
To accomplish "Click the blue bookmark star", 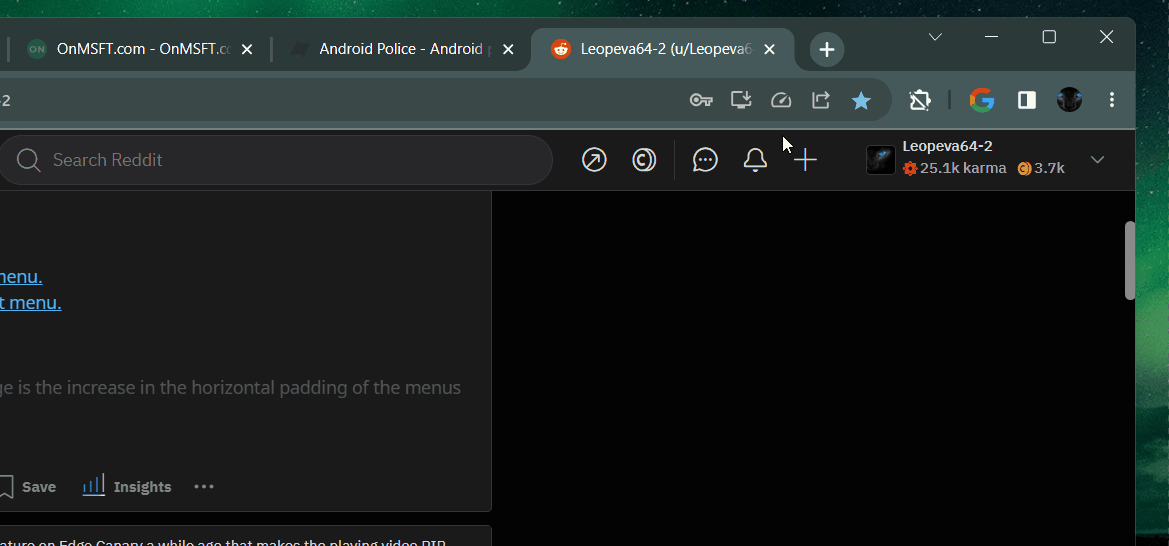I will click(x=861, y=100).
